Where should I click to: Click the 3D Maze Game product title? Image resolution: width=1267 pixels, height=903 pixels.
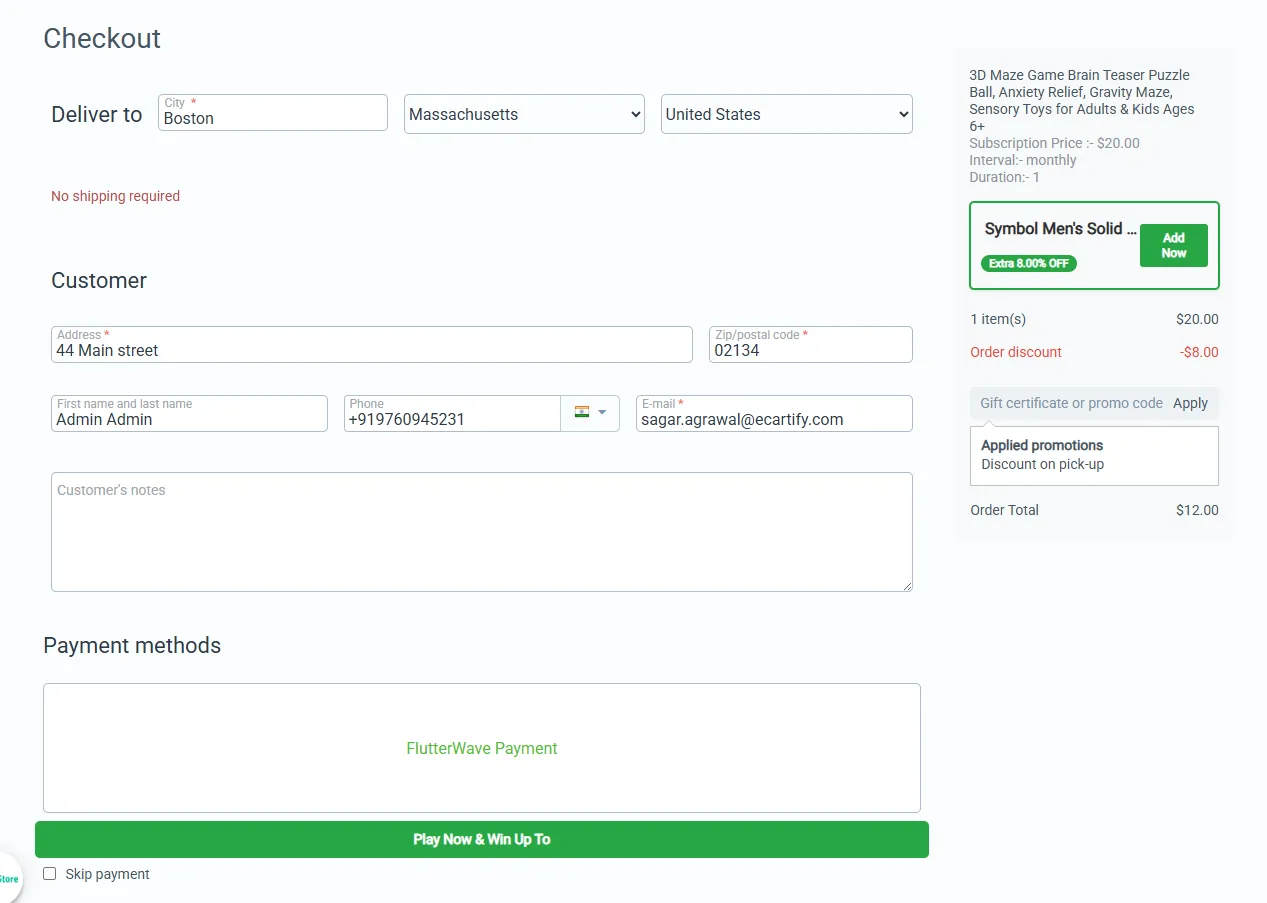(1082, 100)
